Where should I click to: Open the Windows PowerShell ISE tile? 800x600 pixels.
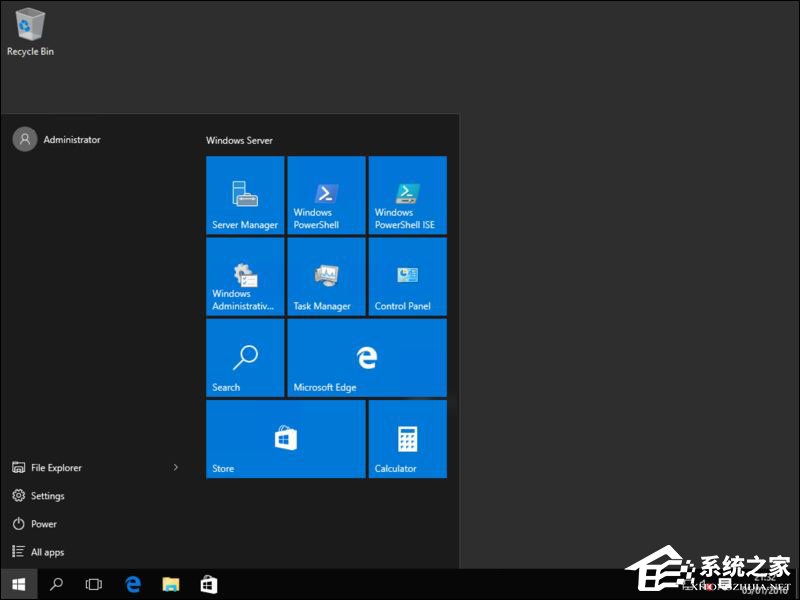coord(407,194)
